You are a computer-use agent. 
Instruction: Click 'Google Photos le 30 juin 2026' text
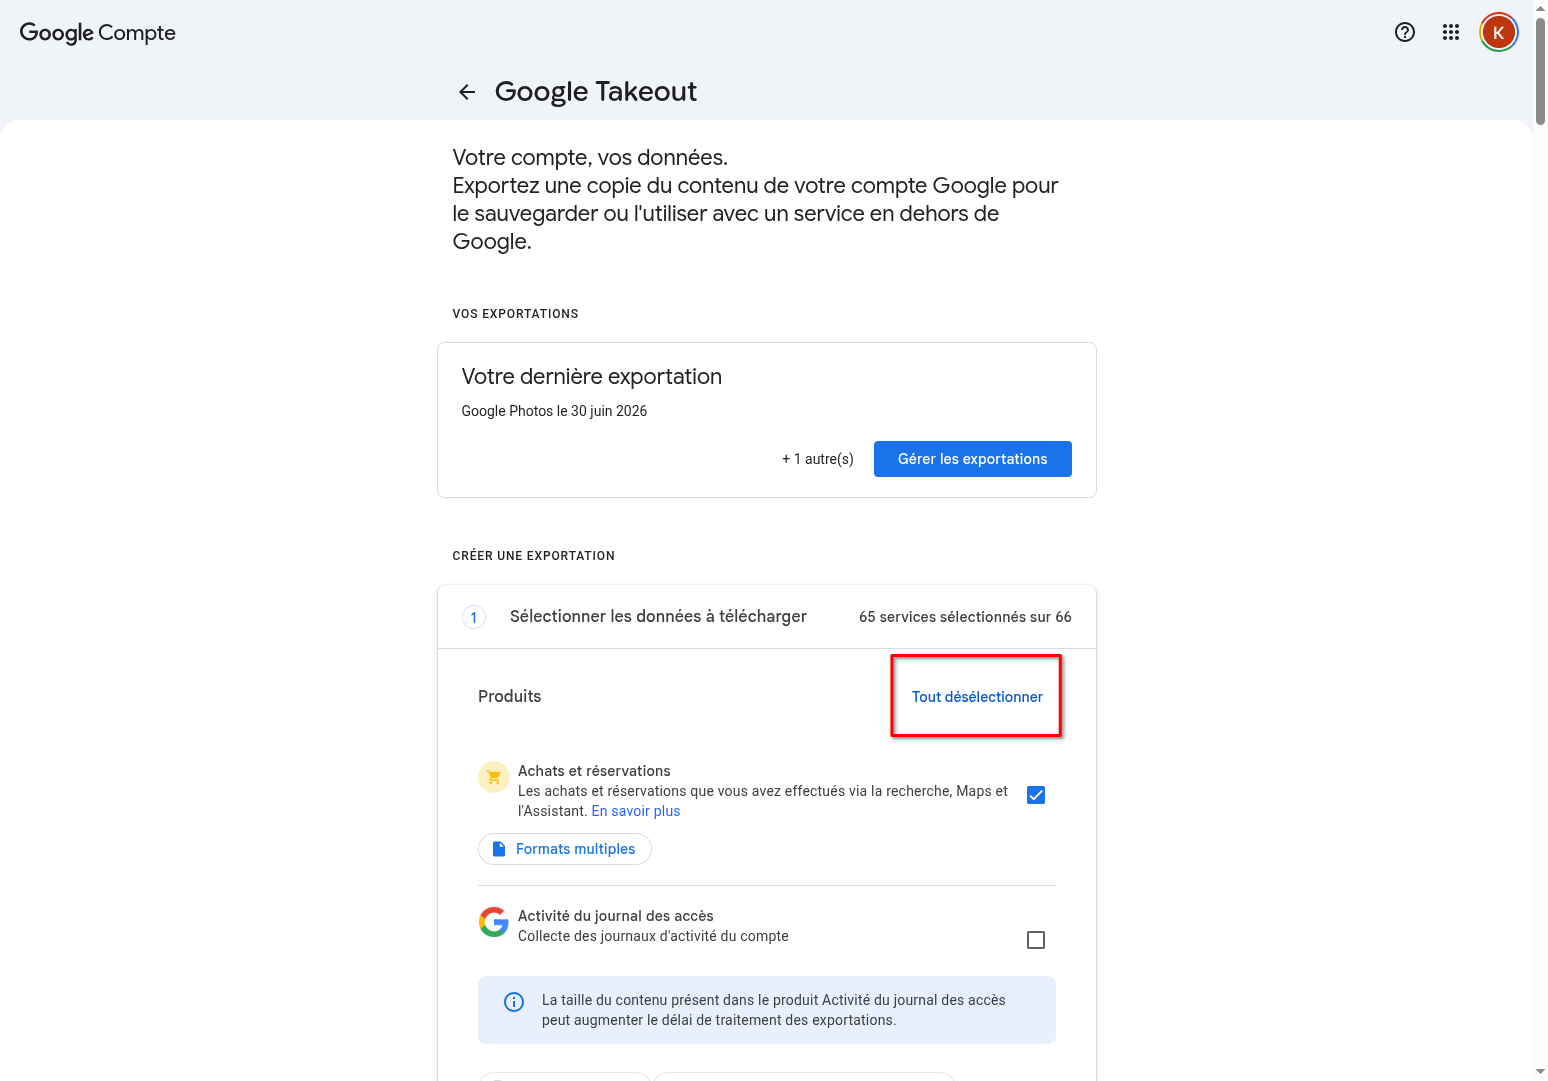tap(554, 411)
